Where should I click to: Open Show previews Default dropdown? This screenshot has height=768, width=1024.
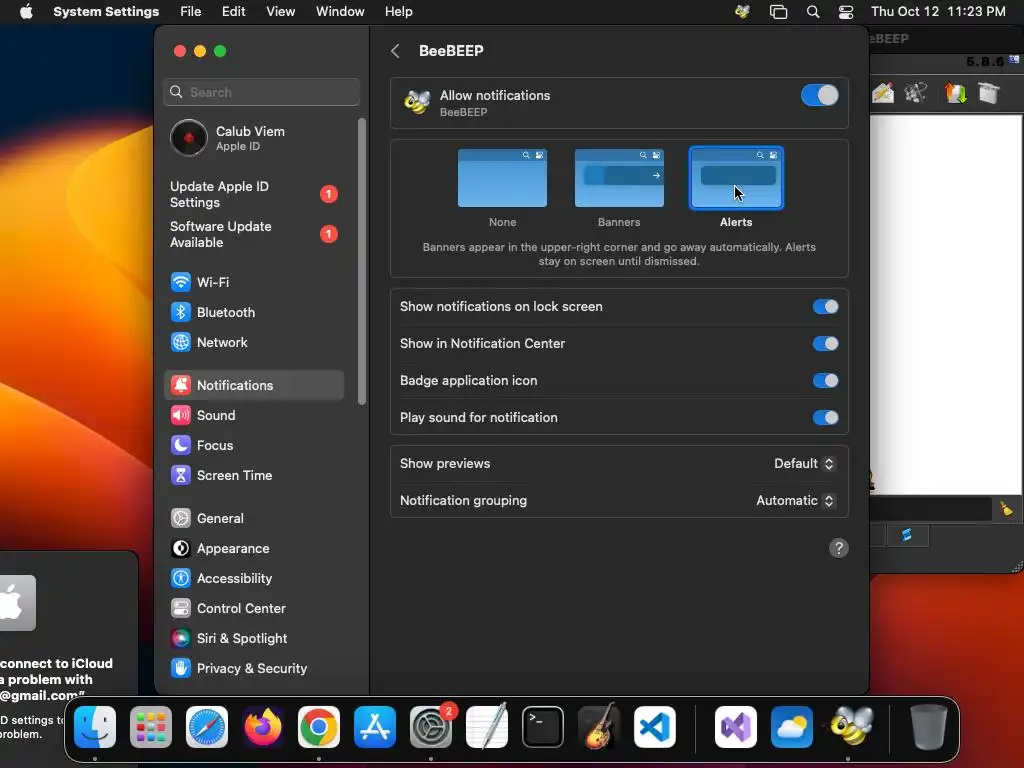(x=804, y=464)
